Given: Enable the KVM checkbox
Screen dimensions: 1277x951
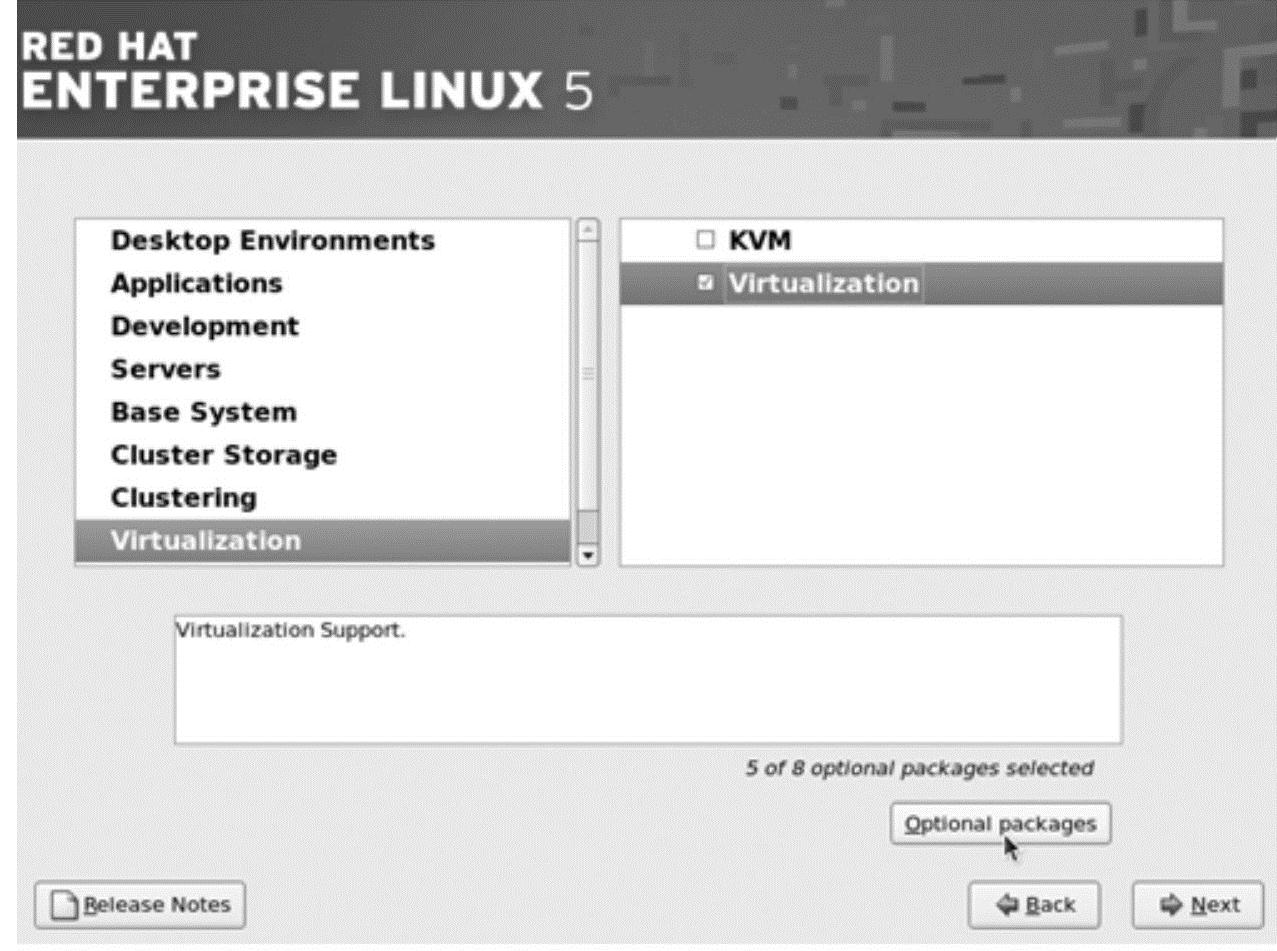Looking at the screenshot, I should 706,241.
